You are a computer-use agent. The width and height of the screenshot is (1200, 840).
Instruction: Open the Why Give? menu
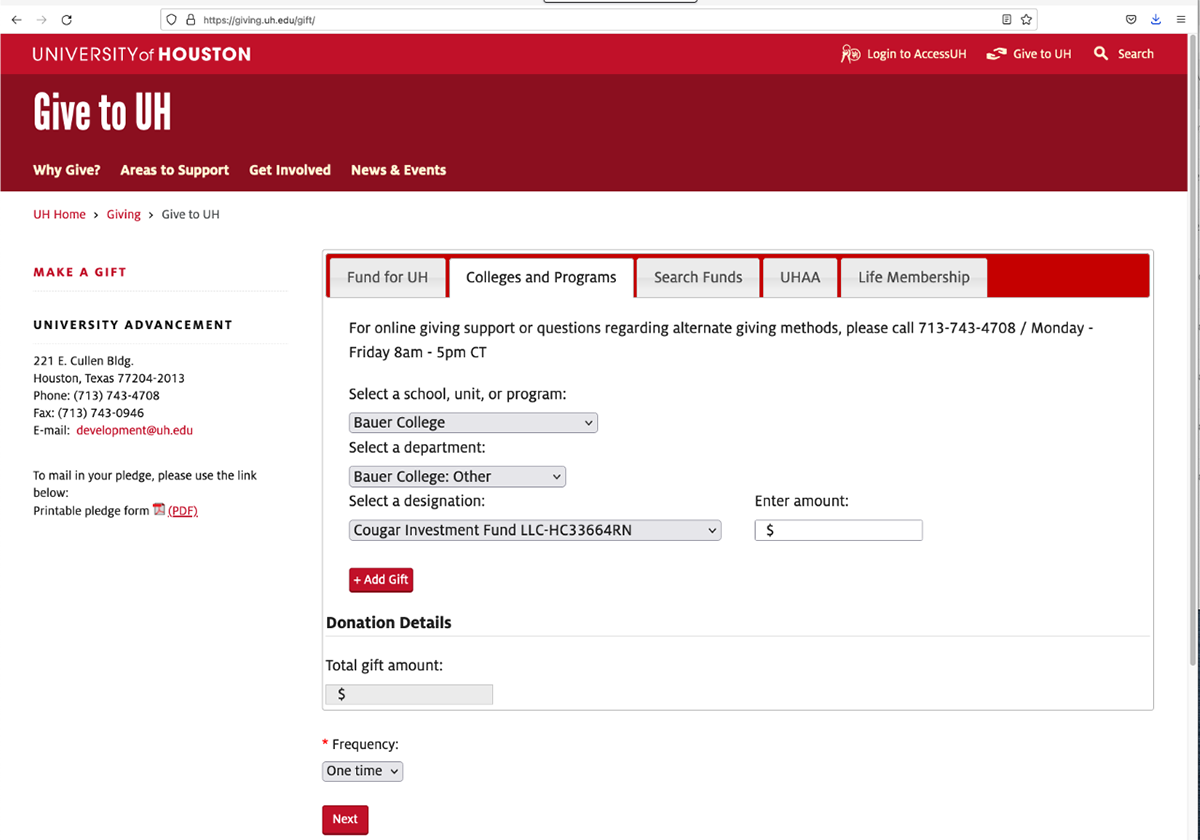67,170
